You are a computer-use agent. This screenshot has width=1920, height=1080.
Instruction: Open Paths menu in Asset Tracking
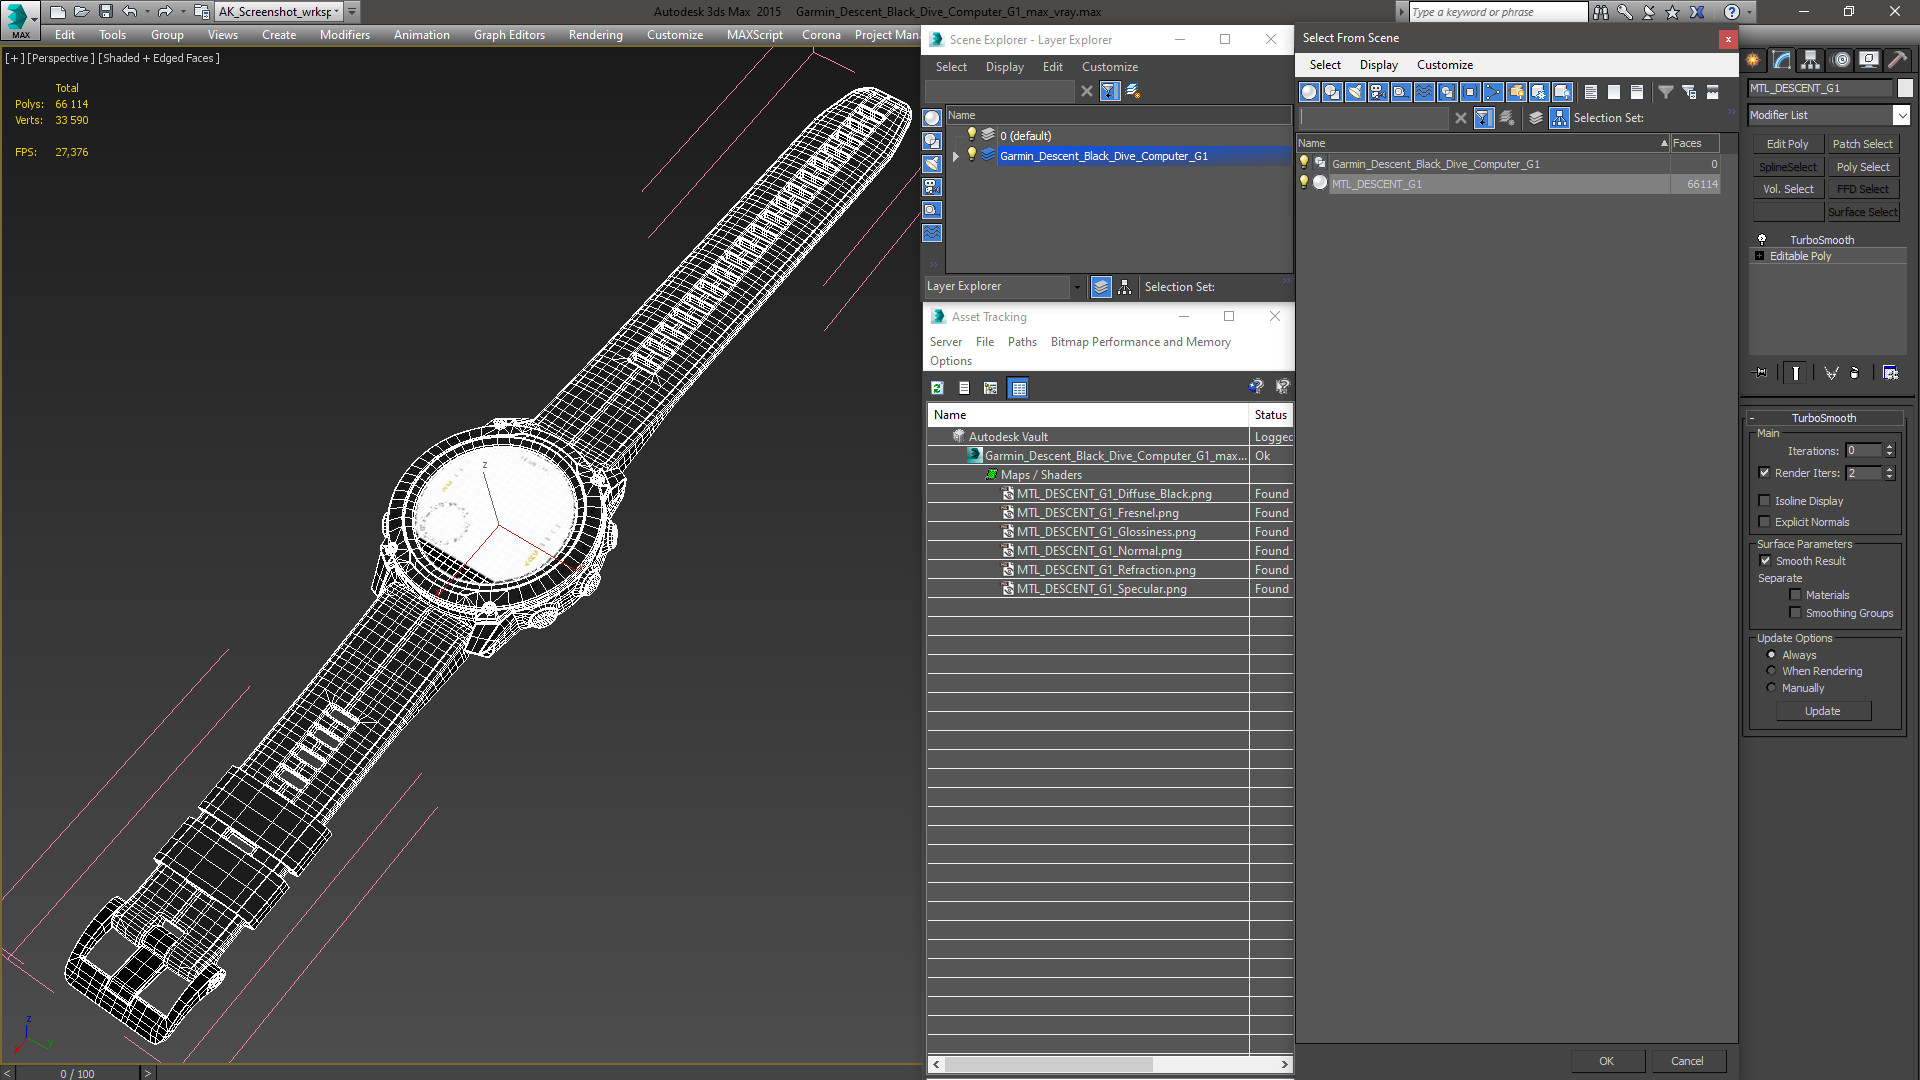1022,342
